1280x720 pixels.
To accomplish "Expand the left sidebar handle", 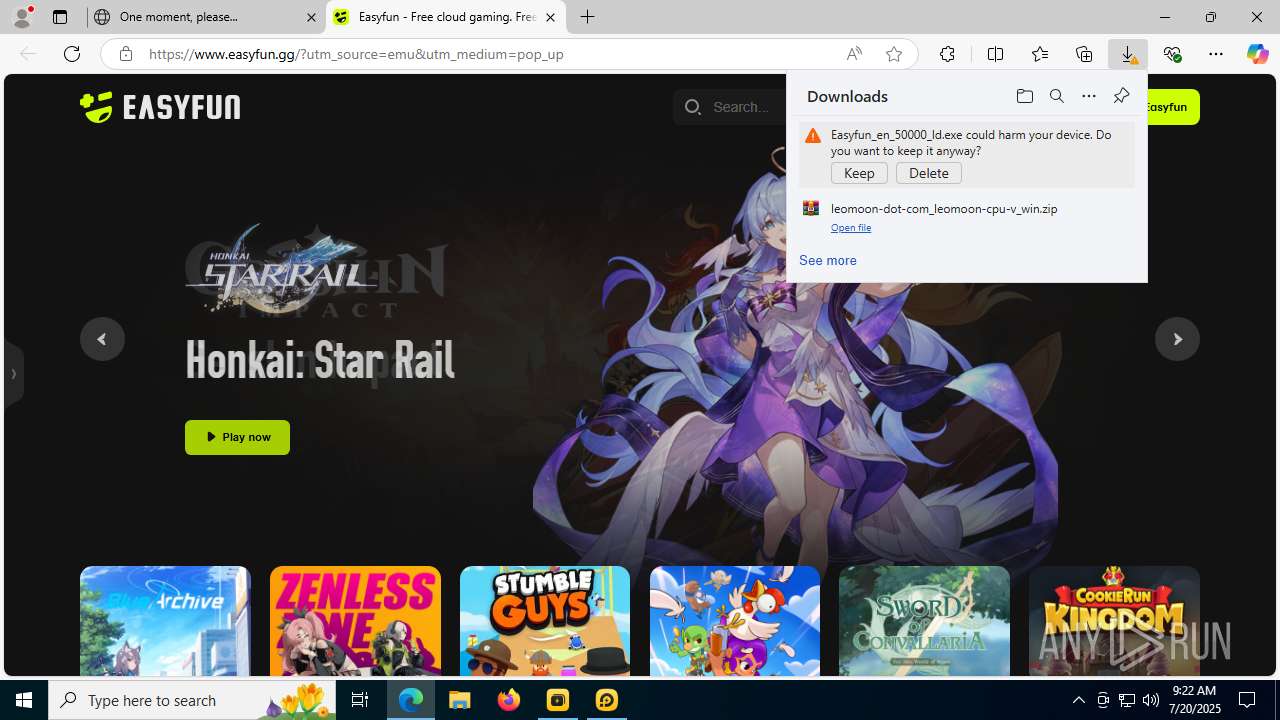I will tap(13, 374).
